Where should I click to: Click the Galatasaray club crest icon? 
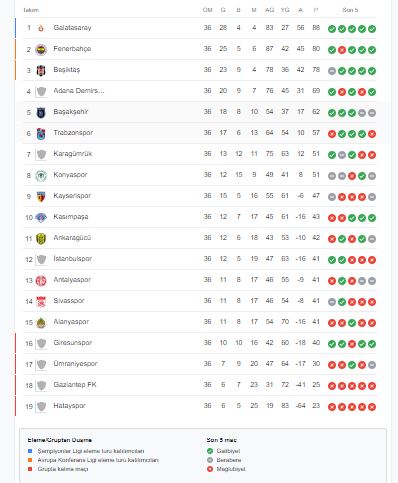41,28
